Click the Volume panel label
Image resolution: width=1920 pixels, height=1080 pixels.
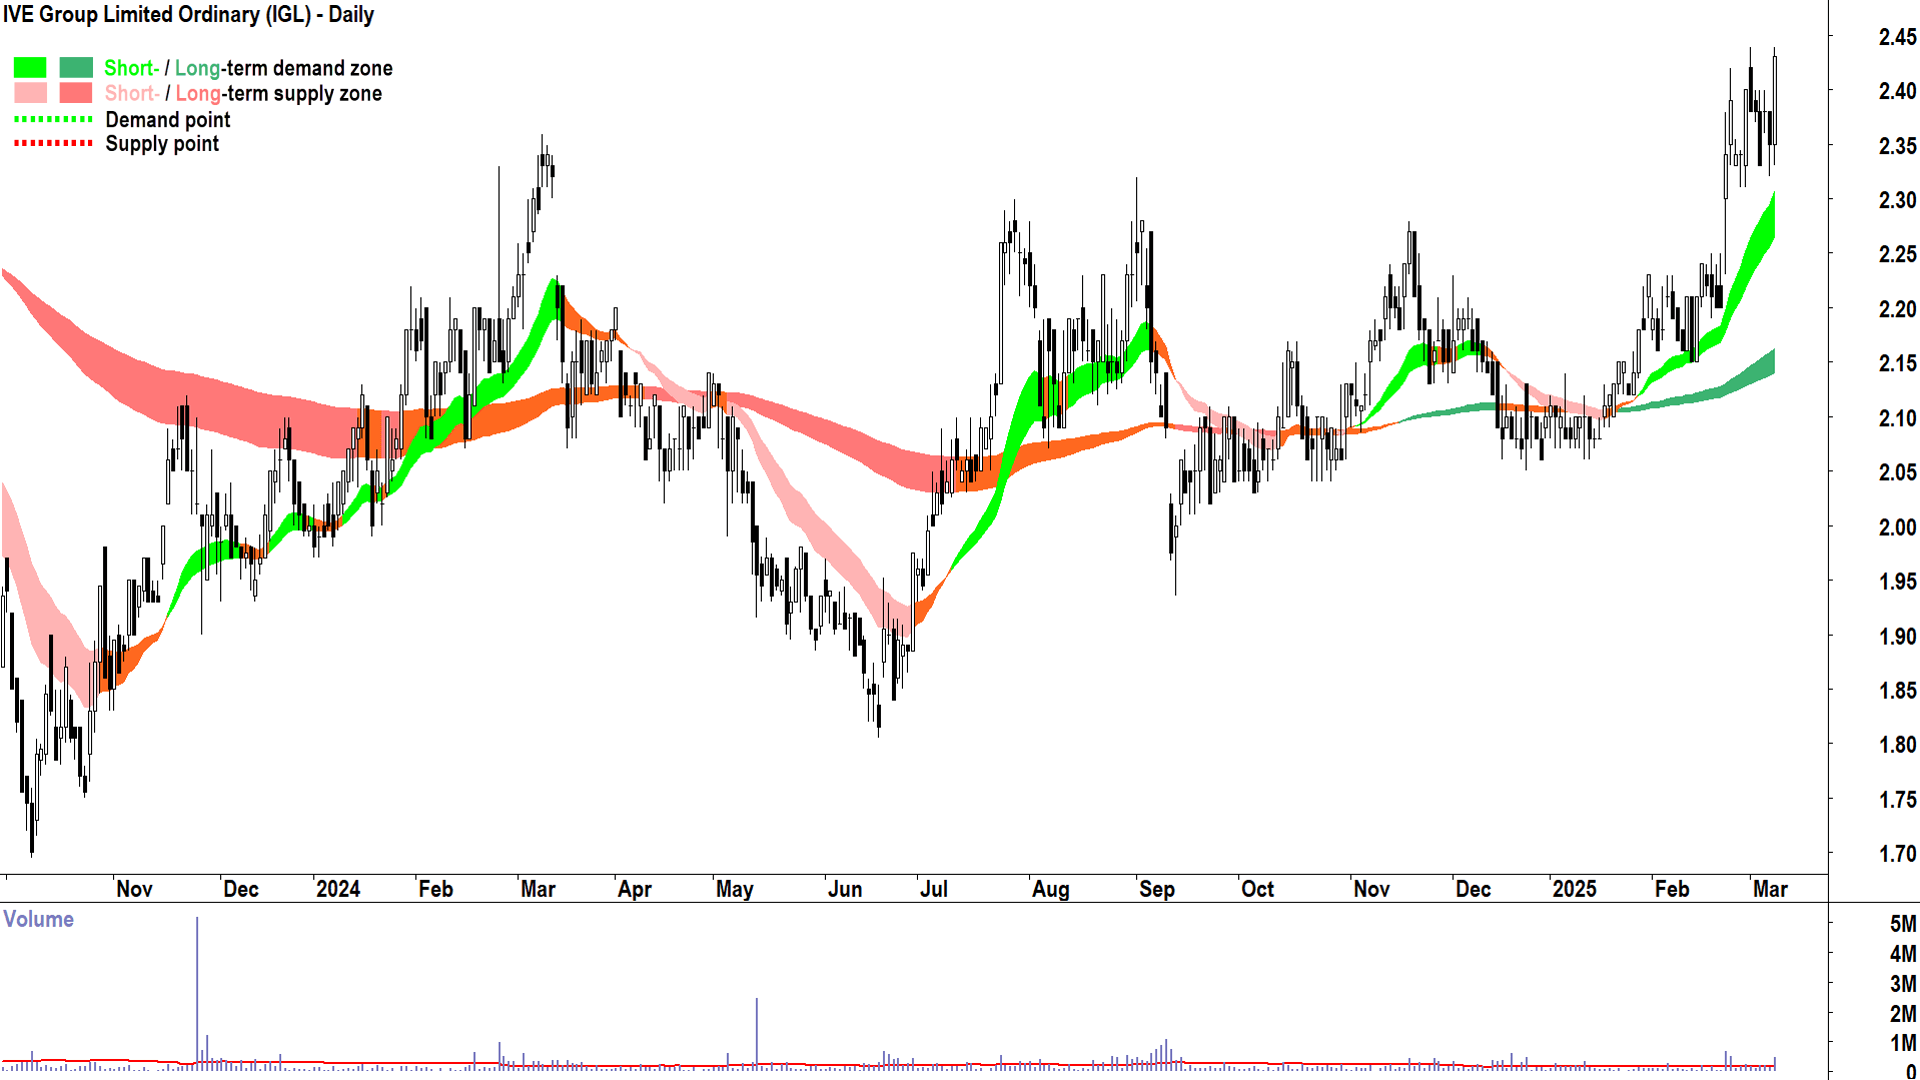click(38, 919)
